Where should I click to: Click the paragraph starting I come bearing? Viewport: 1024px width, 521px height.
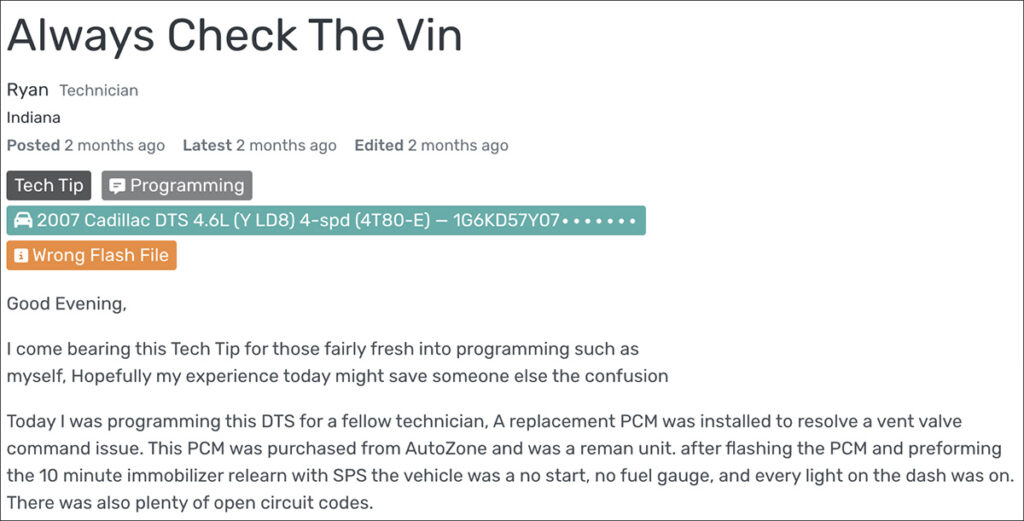tap(337, 363)
